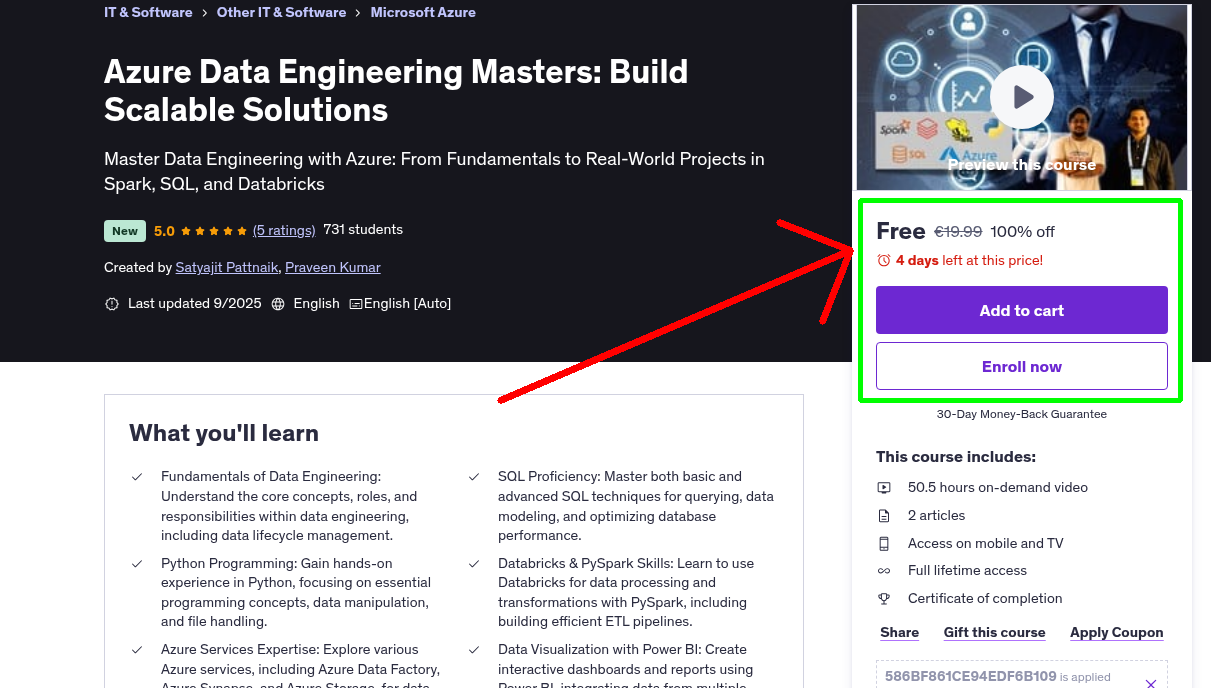Click the '100% off' text
This screenshot has width=1211, height=688.
pos(1022,232)
